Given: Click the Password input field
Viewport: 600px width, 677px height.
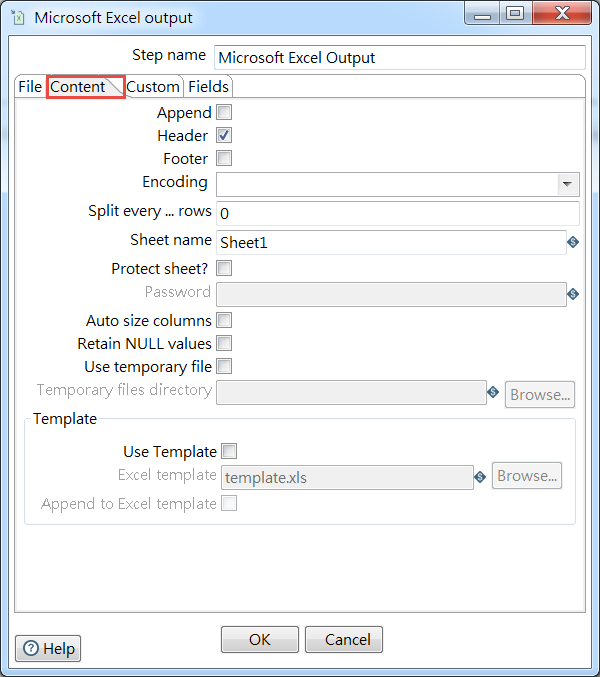Looking at the screenshot, I should coord(391,294).
